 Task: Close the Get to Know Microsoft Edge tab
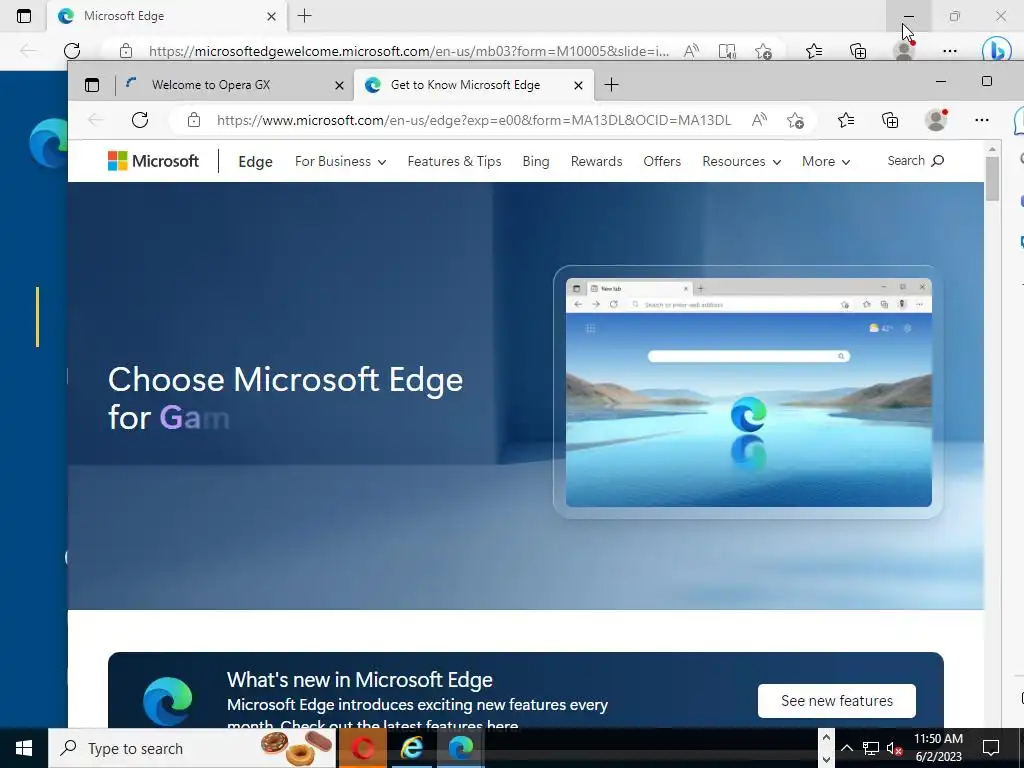[x=578, y=86]
